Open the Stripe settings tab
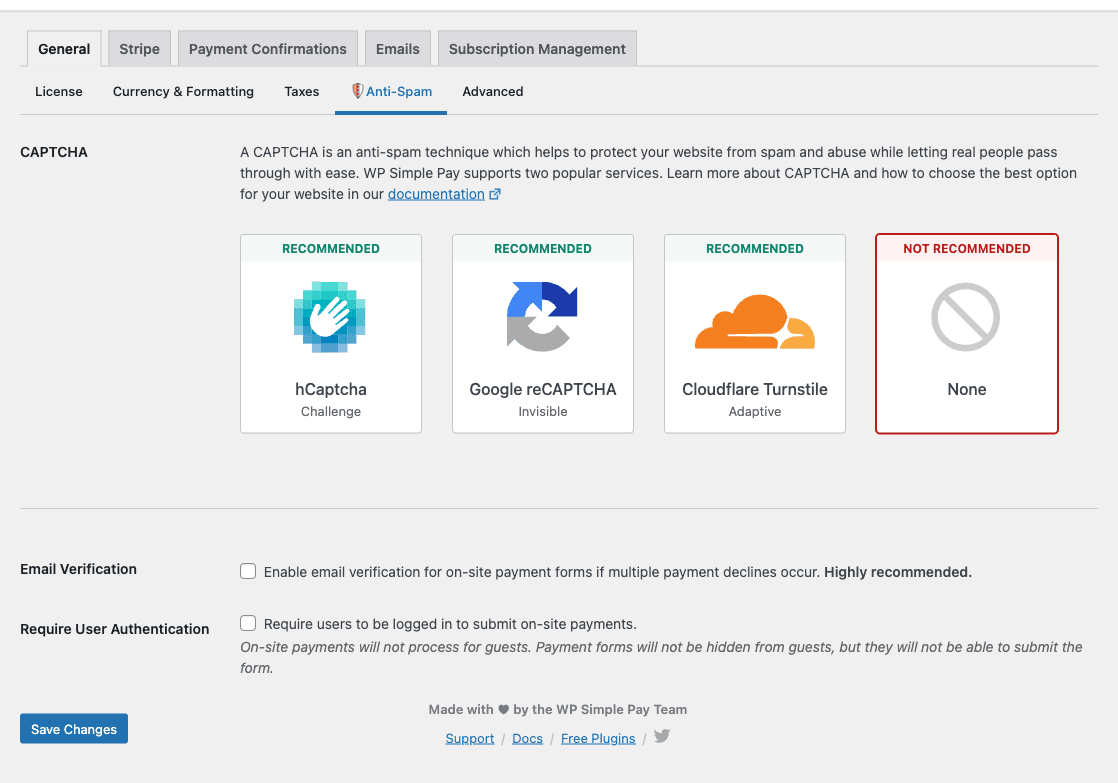Screen dimensions: 1118x783 [x=139, y=48]
